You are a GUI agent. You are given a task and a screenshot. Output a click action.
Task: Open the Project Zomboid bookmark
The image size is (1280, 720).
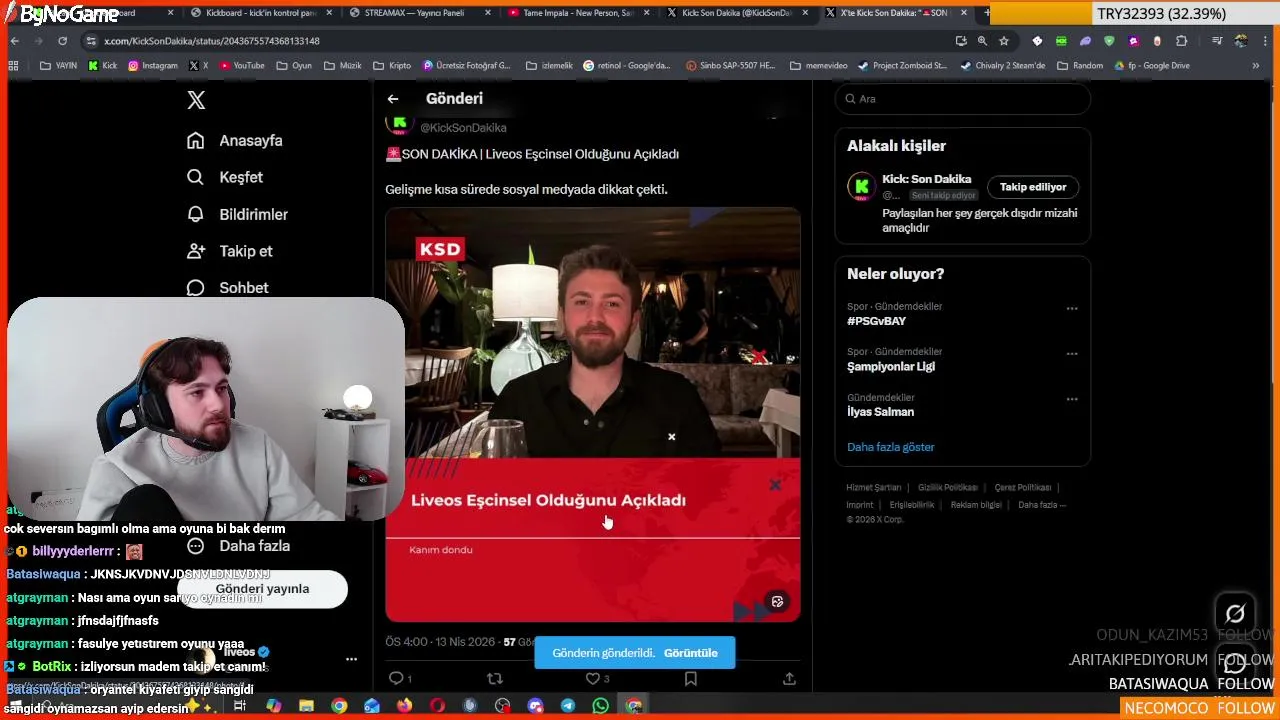[x=902, y=66]
